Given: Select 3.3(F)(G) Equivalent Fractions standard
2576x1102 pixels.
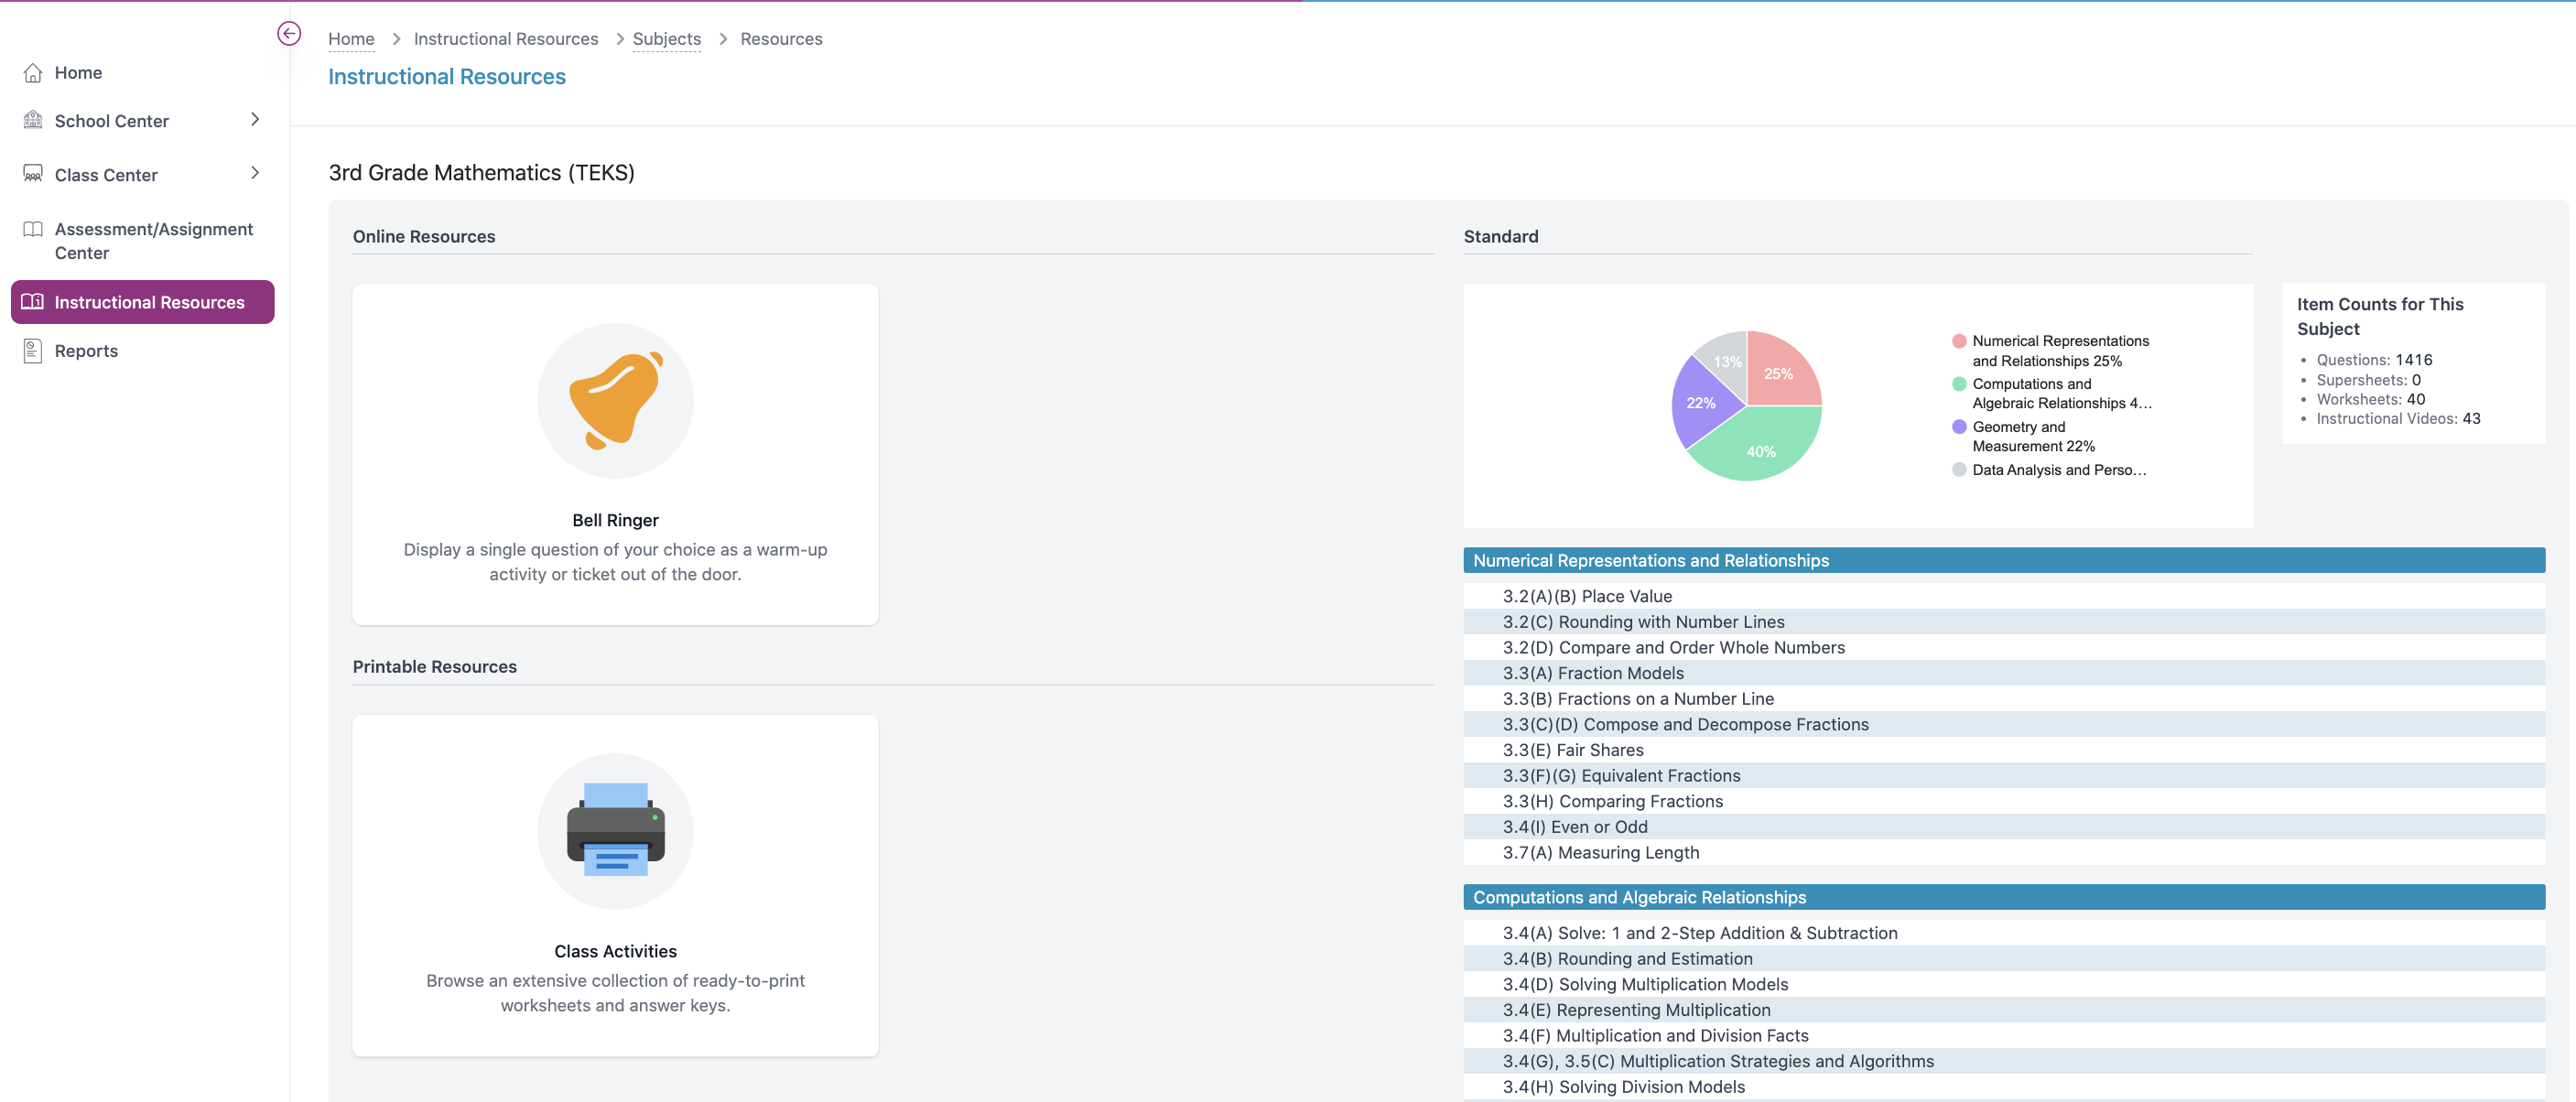Looking at the screenshot, I should point(2003,776).
